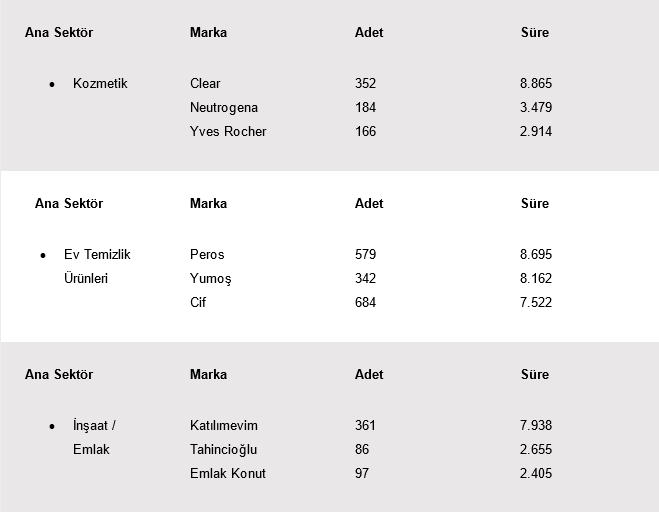Select the Peros count value 579
The image size is (659, 512).
coord(365,254)
